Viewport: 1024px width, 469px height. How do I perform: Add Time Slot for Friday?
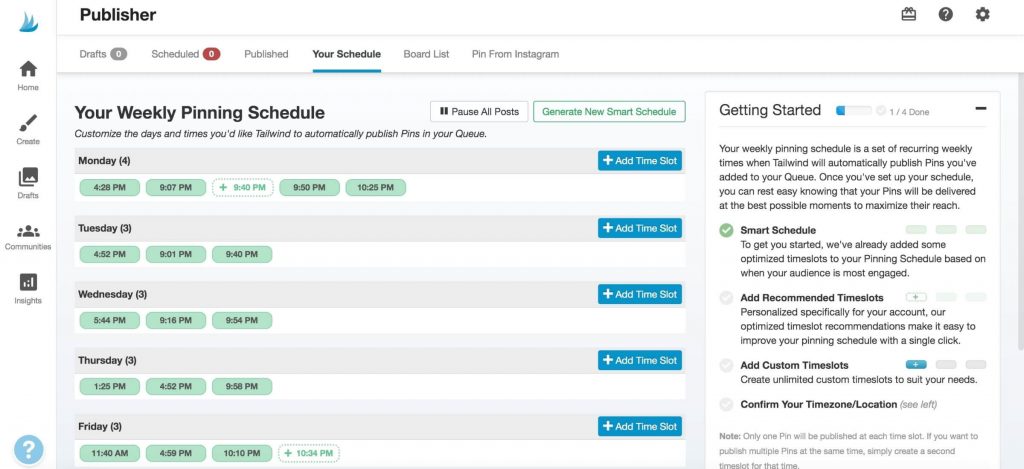640,426
